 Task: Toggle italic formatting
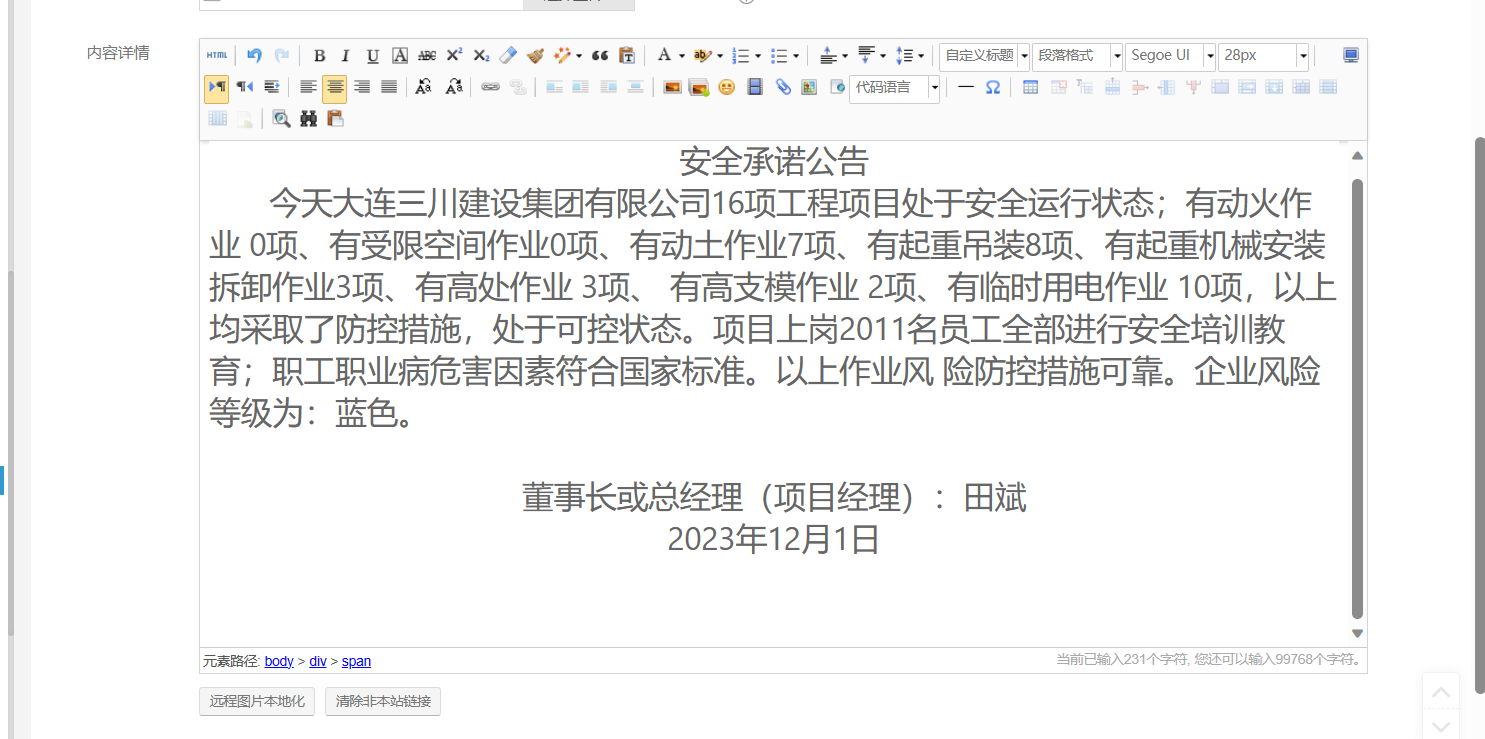tap(346, 56)
